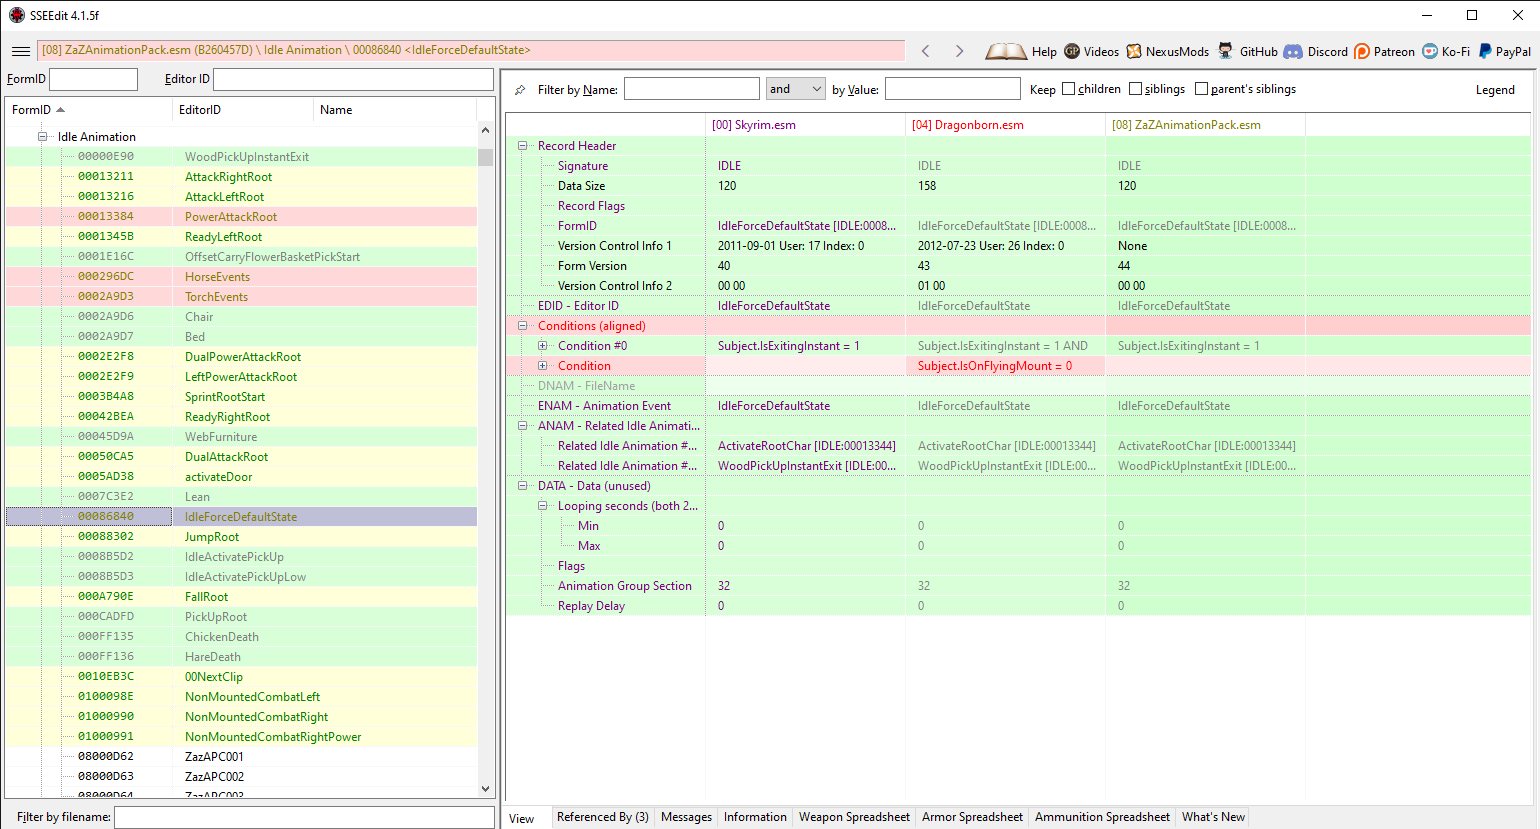This screenshot has height=829, width=1540.
Task: Click the pin icon beside Filter by Name
Action: [x=520, y=90]
